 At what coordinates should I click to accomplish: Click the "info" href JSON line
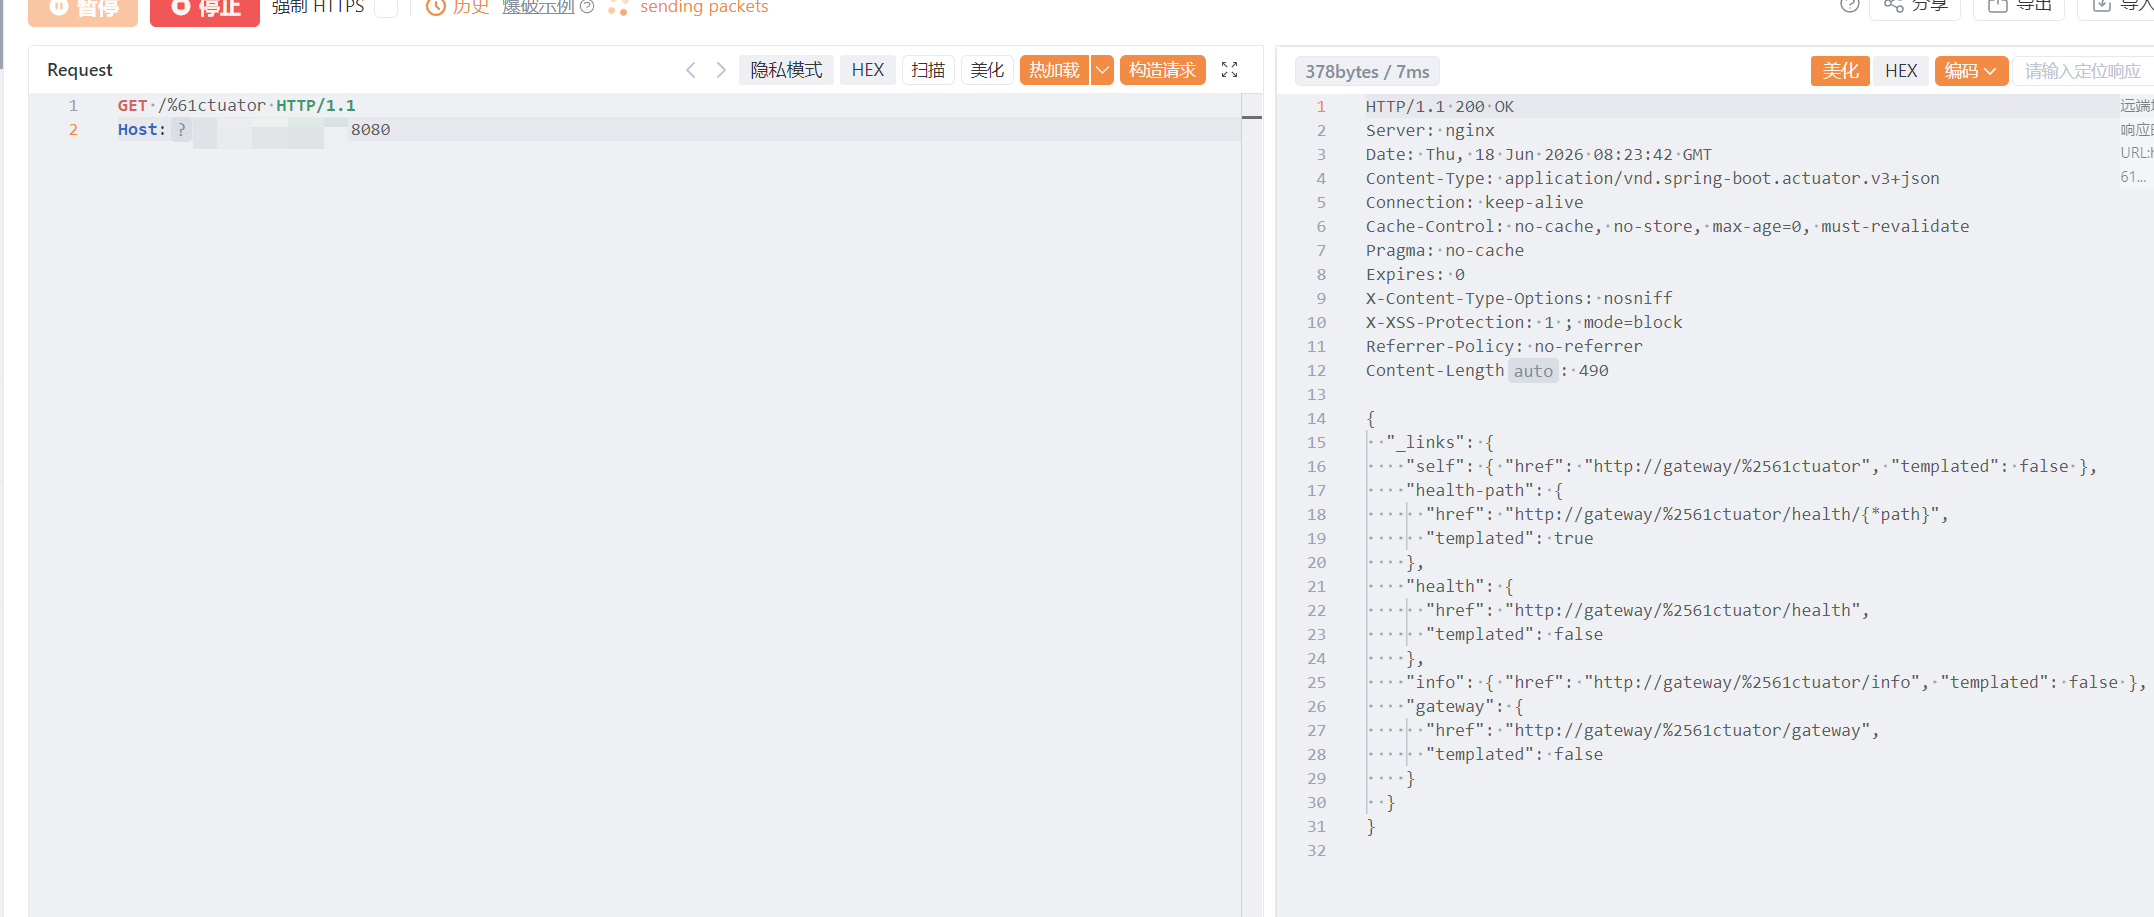[1776, 683]
